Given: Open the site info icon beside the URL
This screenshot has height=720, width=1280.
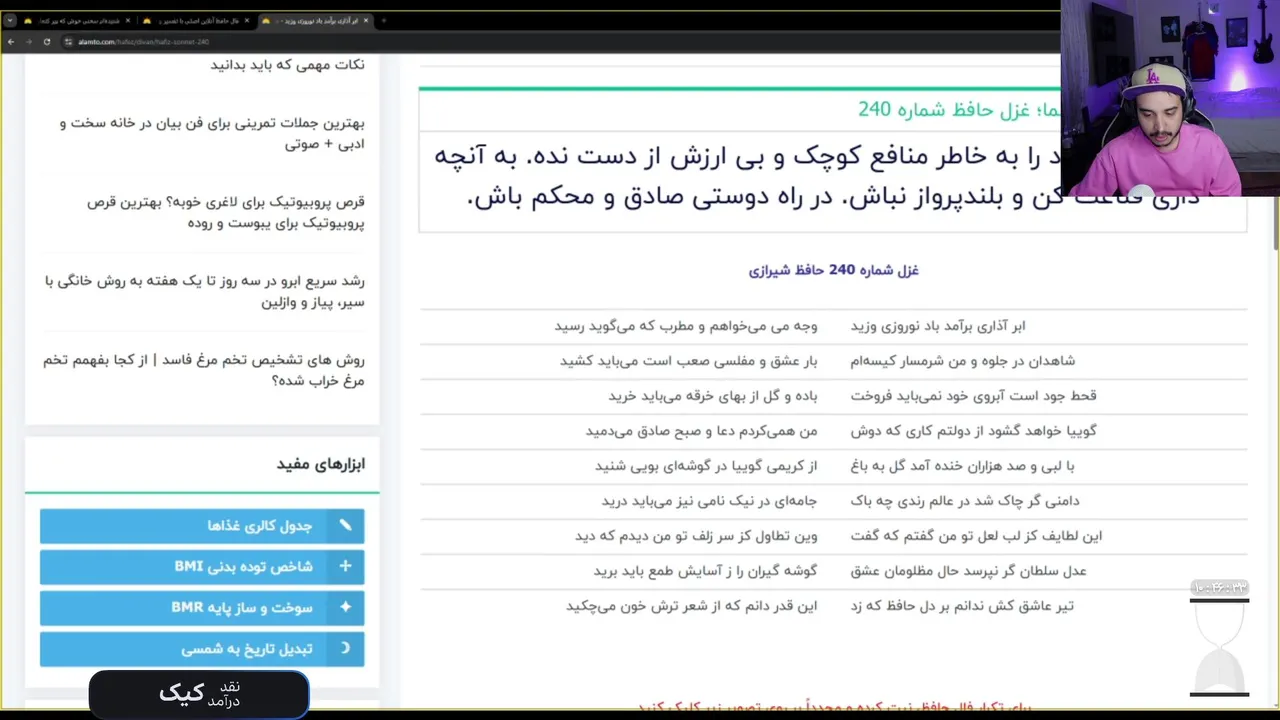Looking at the screenshot, I should tap(69, 42).
